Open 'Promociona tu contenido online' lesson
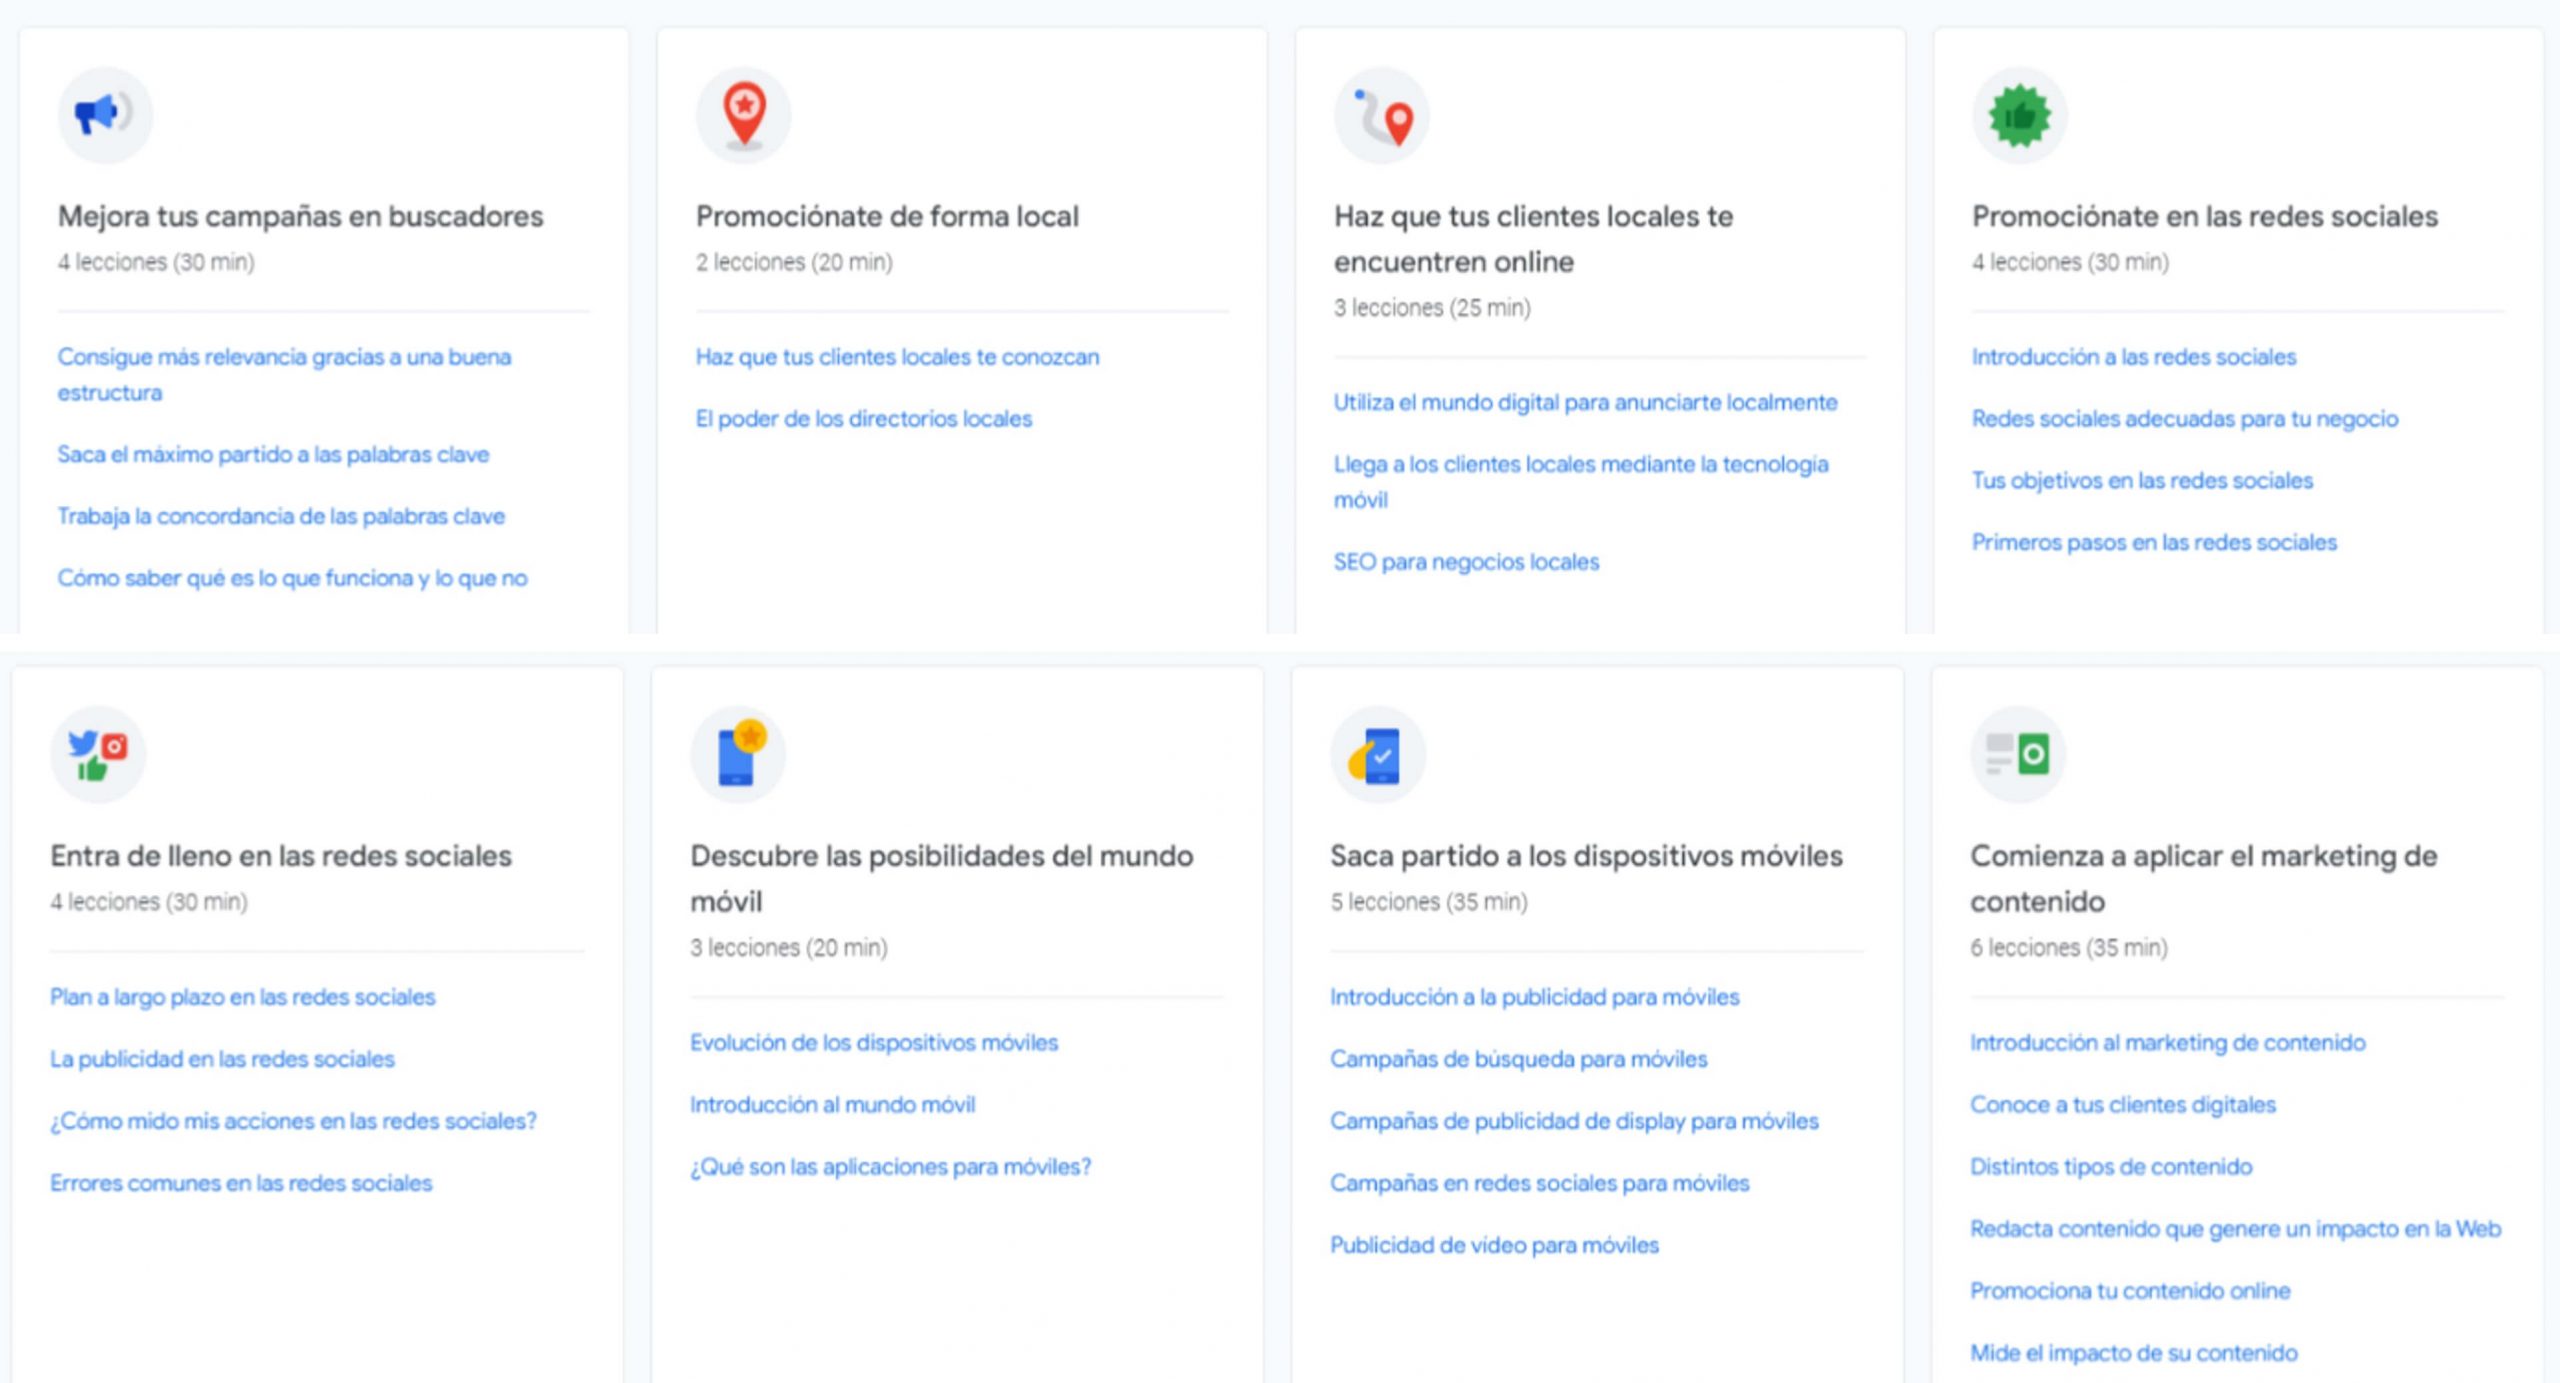Viewport: 2560px width, 1383px height. click(2129, 1290)
